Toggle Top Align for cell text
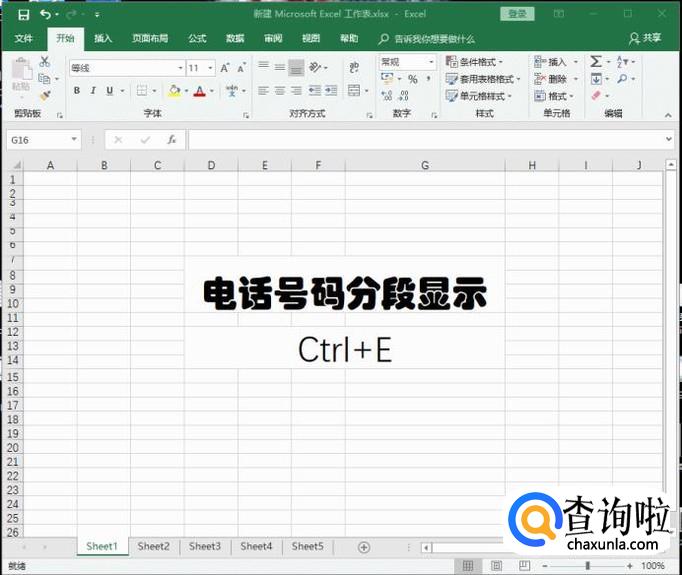Image resolution: width=682 pixels, height=575 pixels. (264, 66)
